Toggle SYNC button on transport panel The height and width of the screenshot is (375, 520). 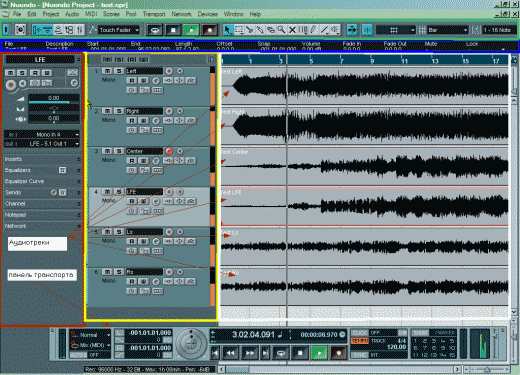[359, 355]
